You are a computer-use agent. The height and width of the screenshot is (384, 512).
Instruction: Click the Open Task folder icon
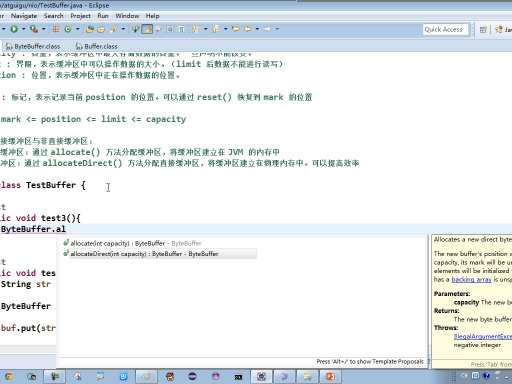(101, 30)
